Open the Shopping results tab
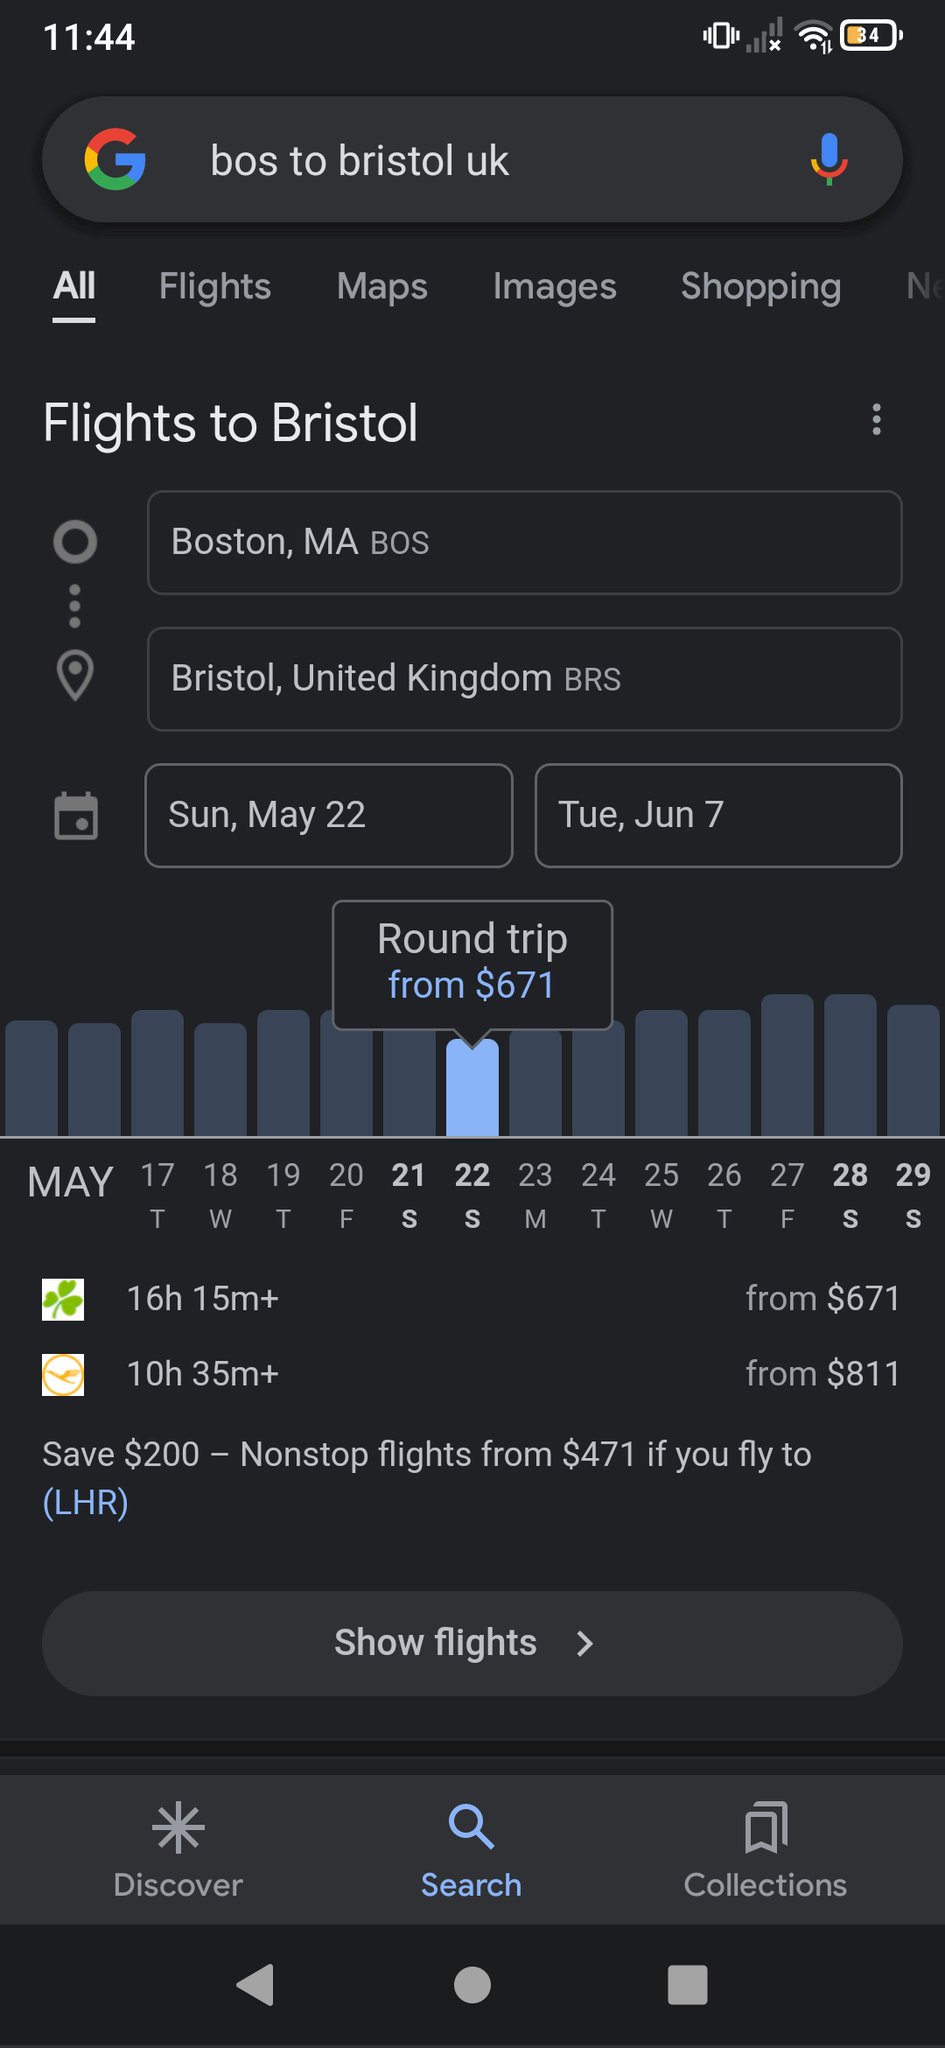This screenshot has width=945, height=2048. [760, 287]
